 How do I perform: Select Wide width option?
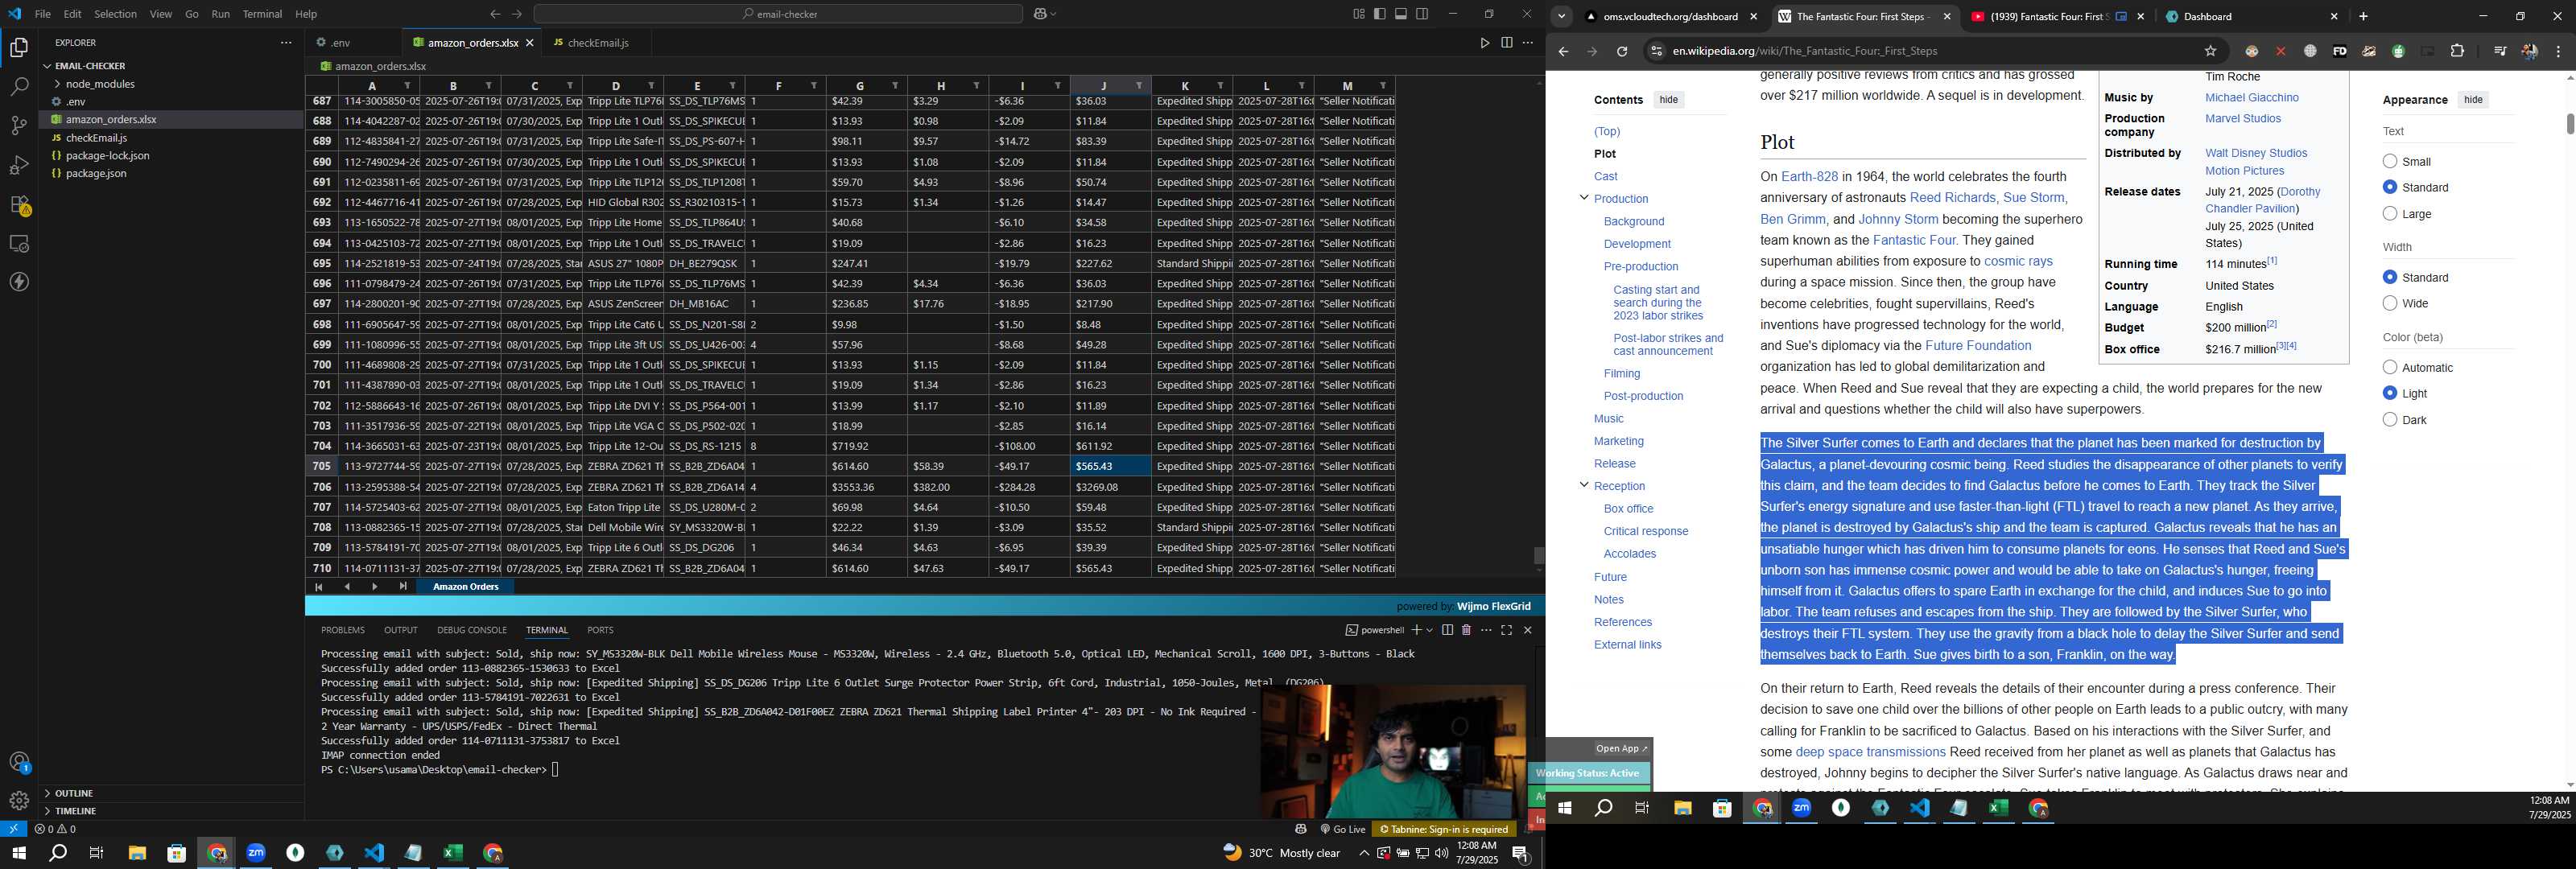(2390, 304)
